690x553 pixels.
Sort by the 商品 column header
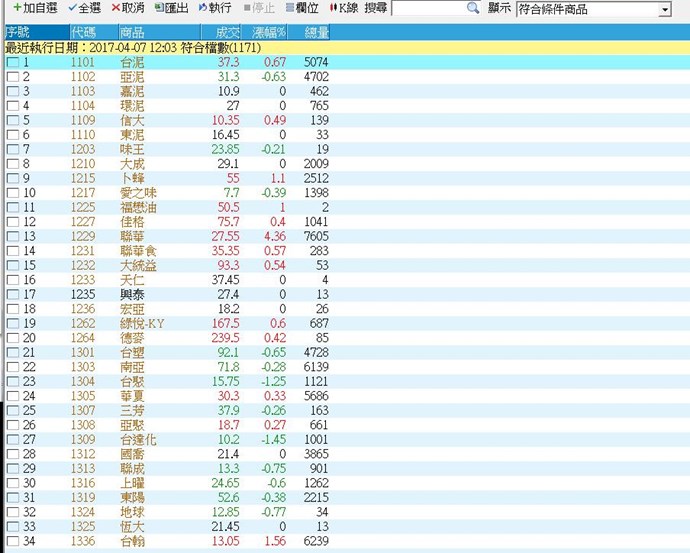tap(159, 32)
